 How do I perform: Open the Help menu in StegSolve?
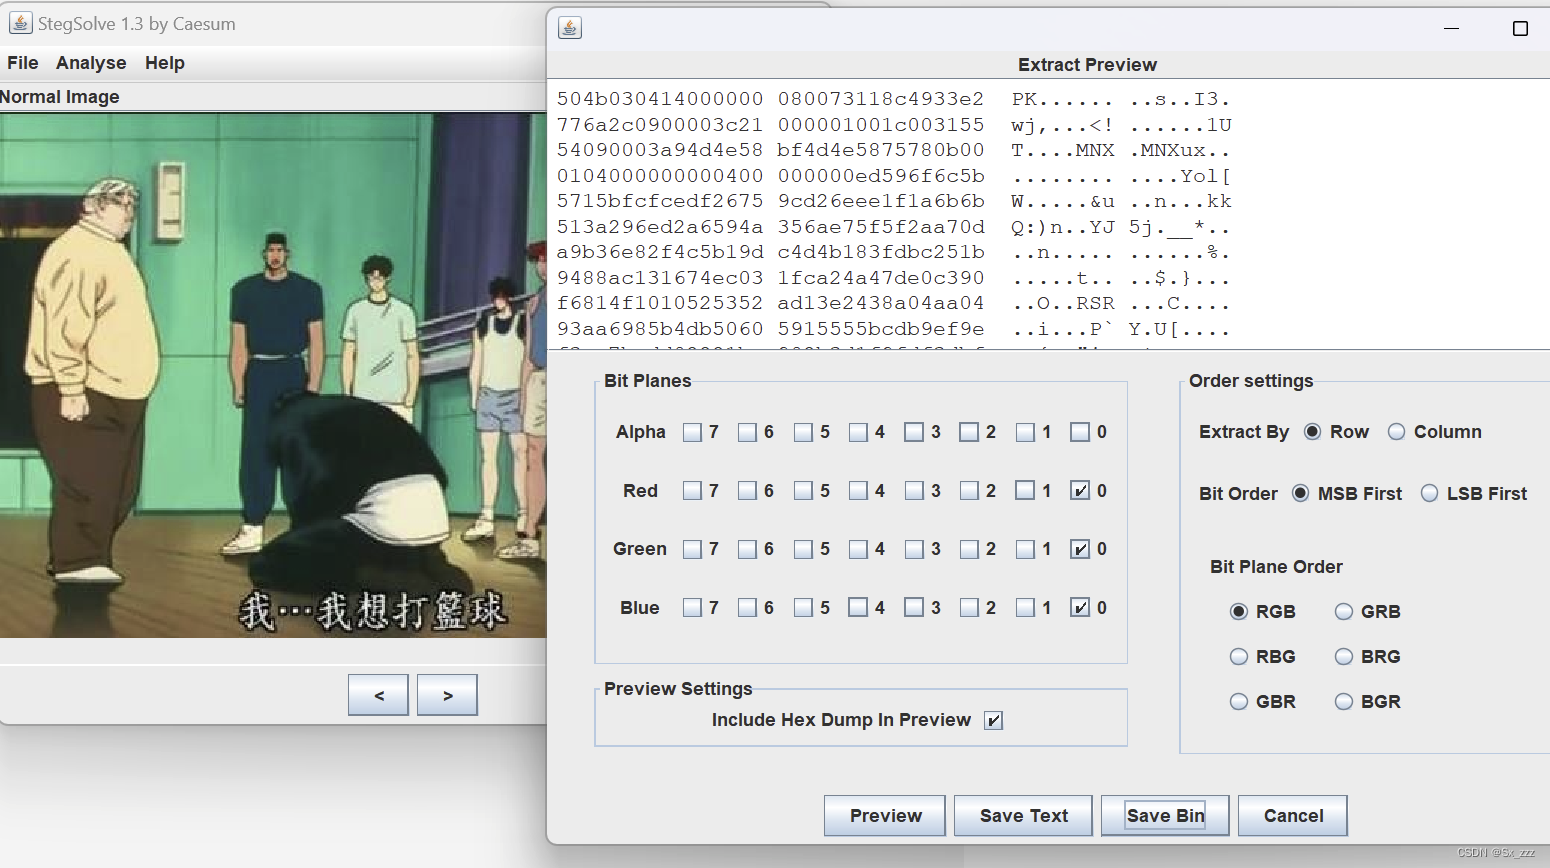[165, 63]
